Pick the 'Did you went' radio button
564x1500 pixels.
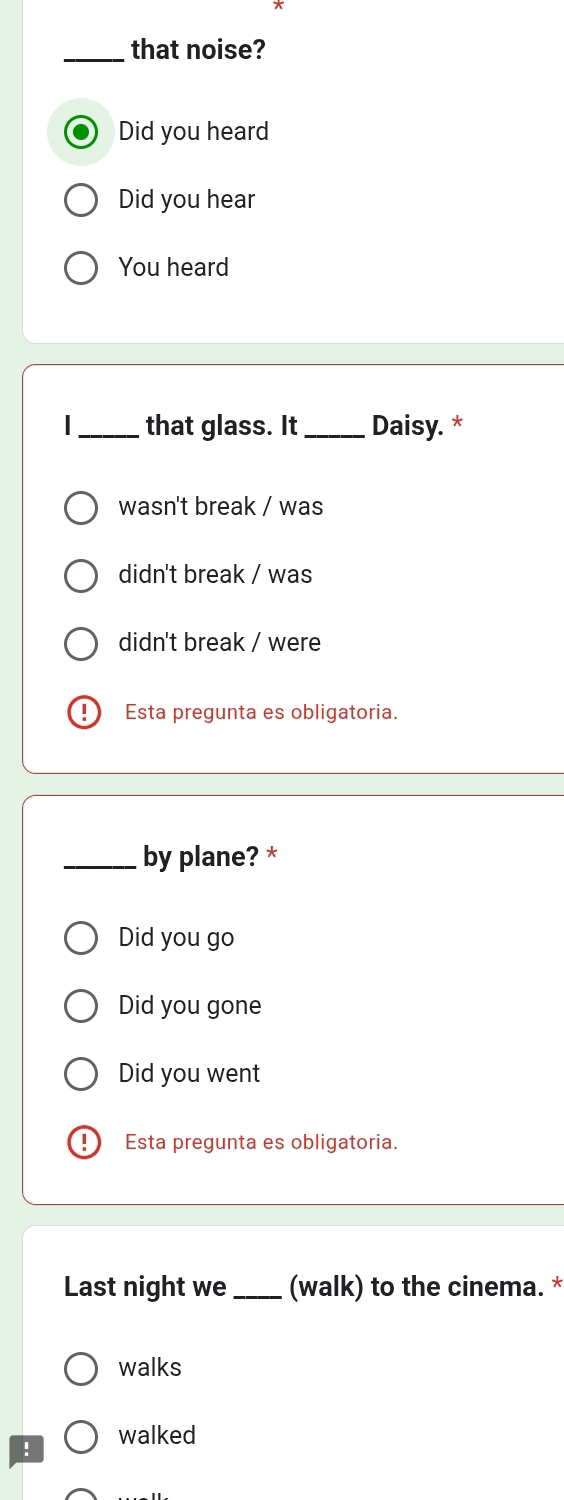tap(81, 1074)
